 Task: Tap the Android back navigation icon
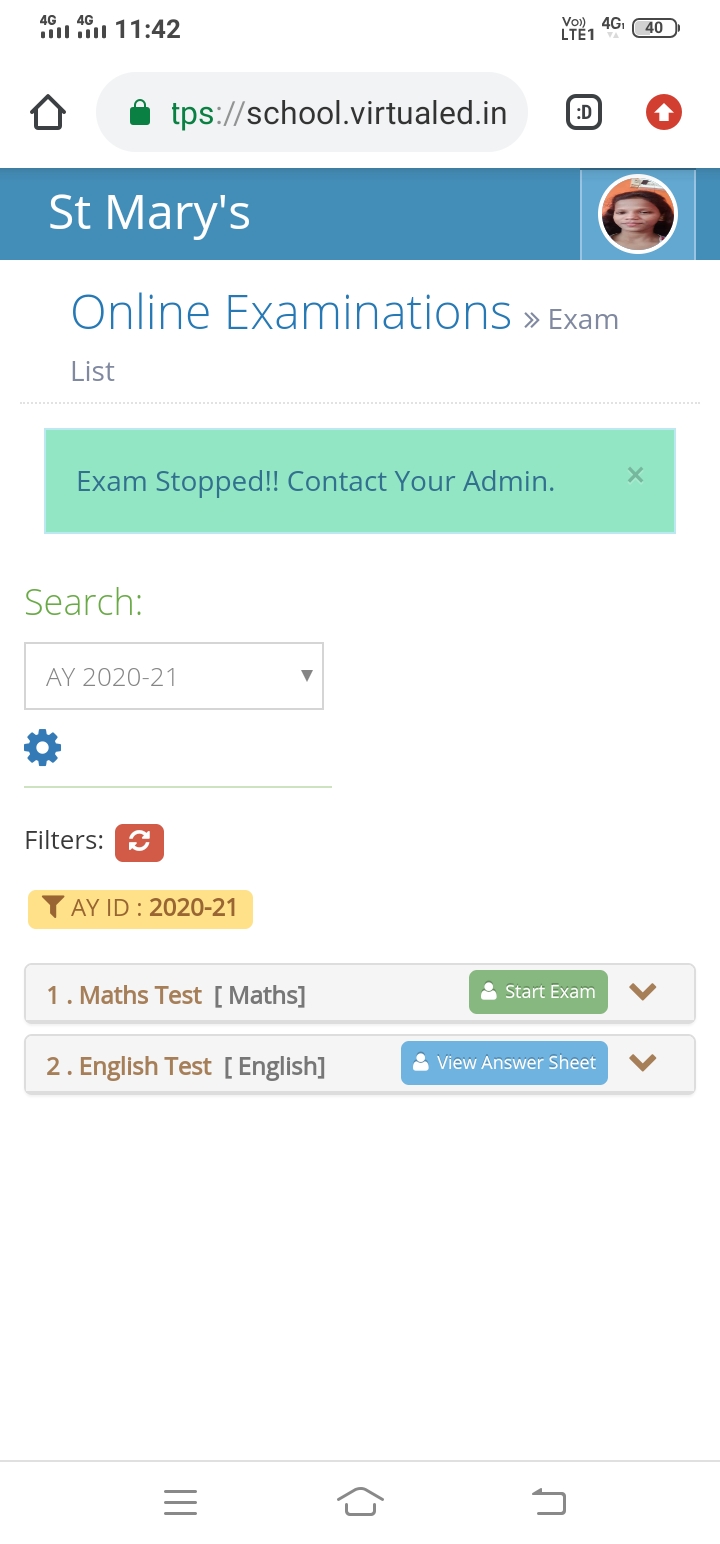(548, 1501)
